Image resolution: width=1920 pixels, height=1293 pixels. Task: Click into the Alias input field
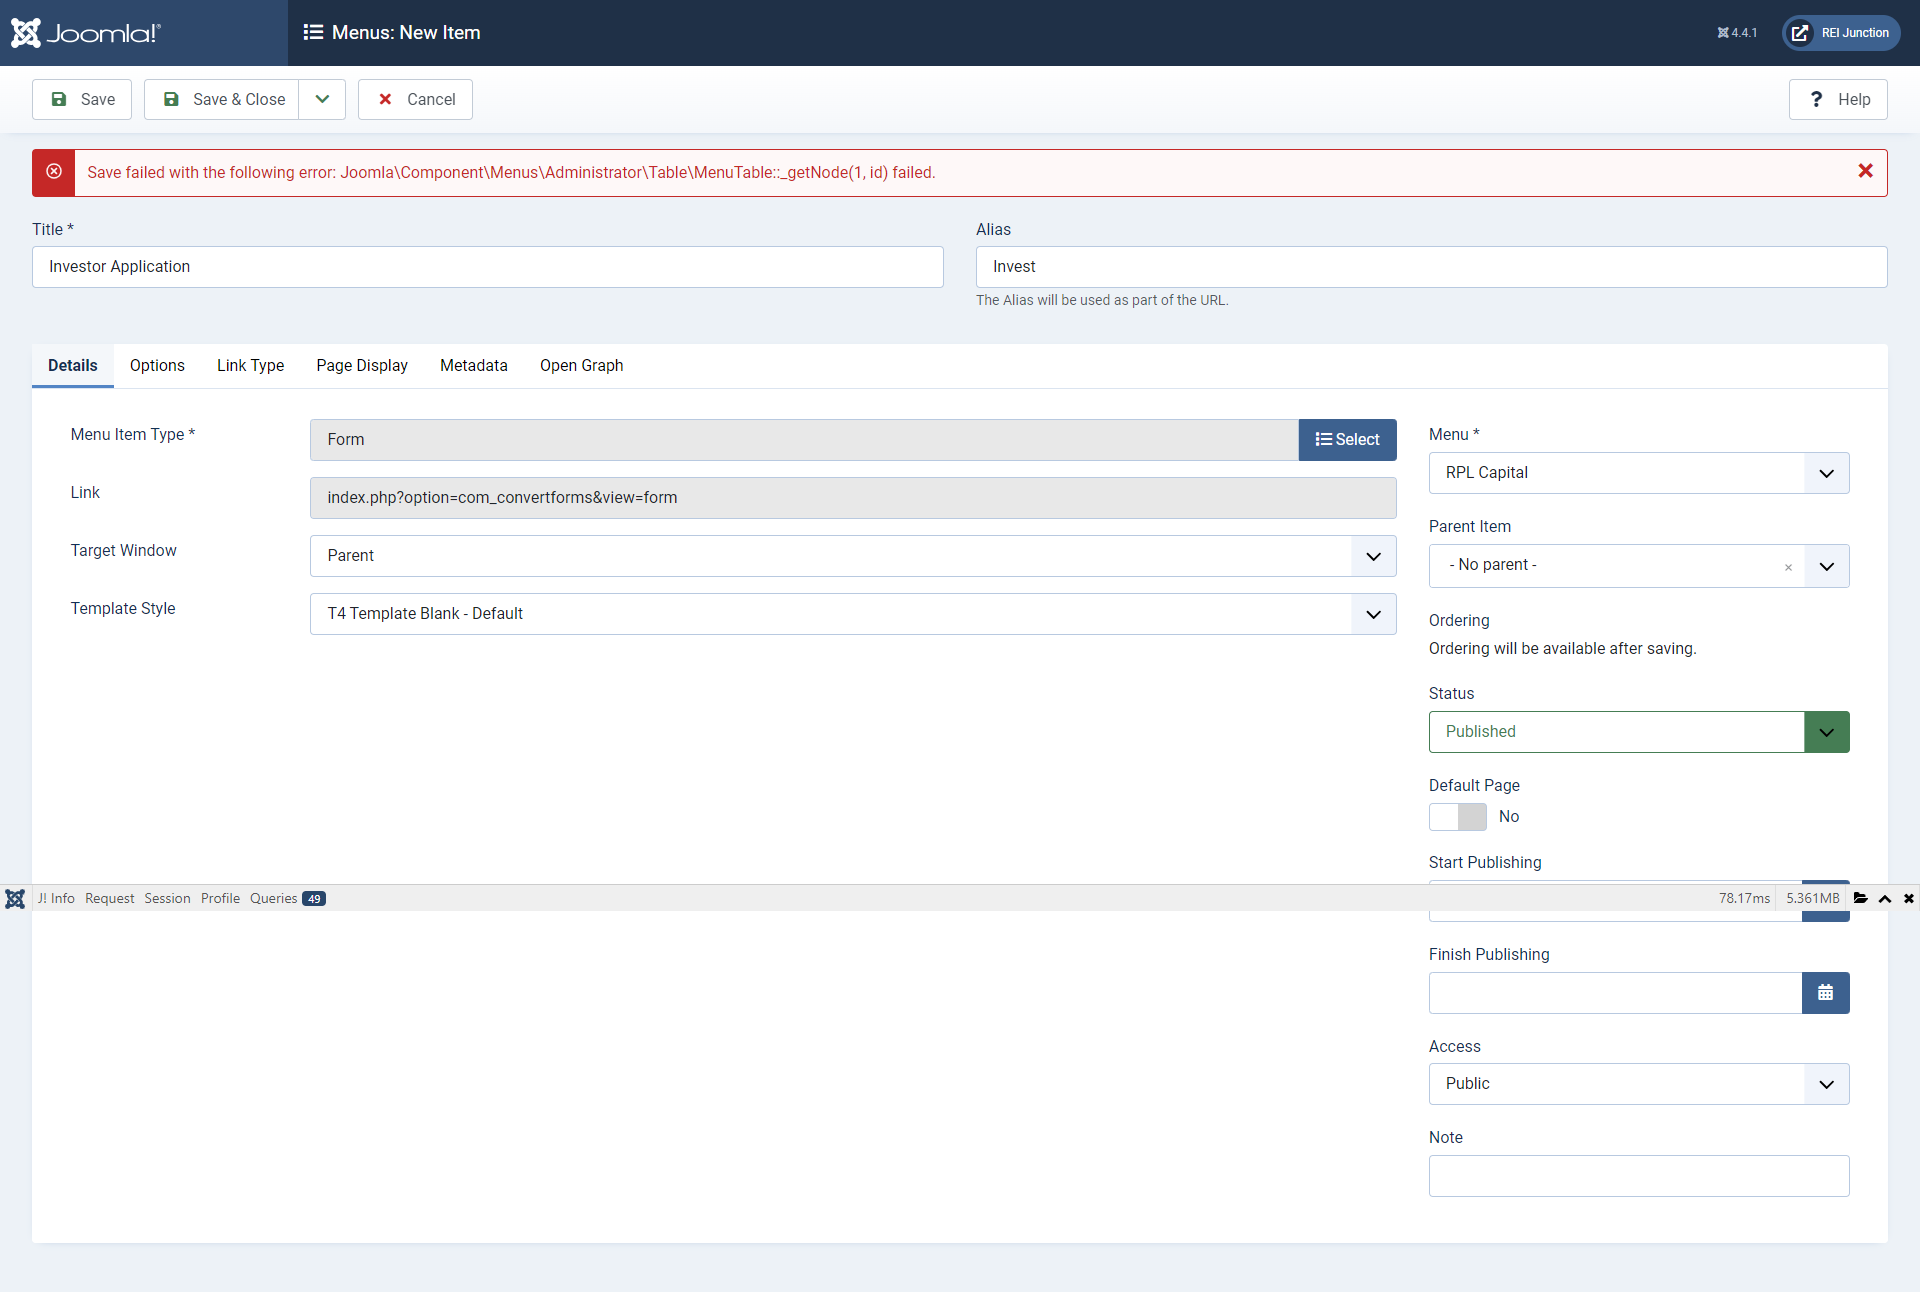click(1430, 267)
